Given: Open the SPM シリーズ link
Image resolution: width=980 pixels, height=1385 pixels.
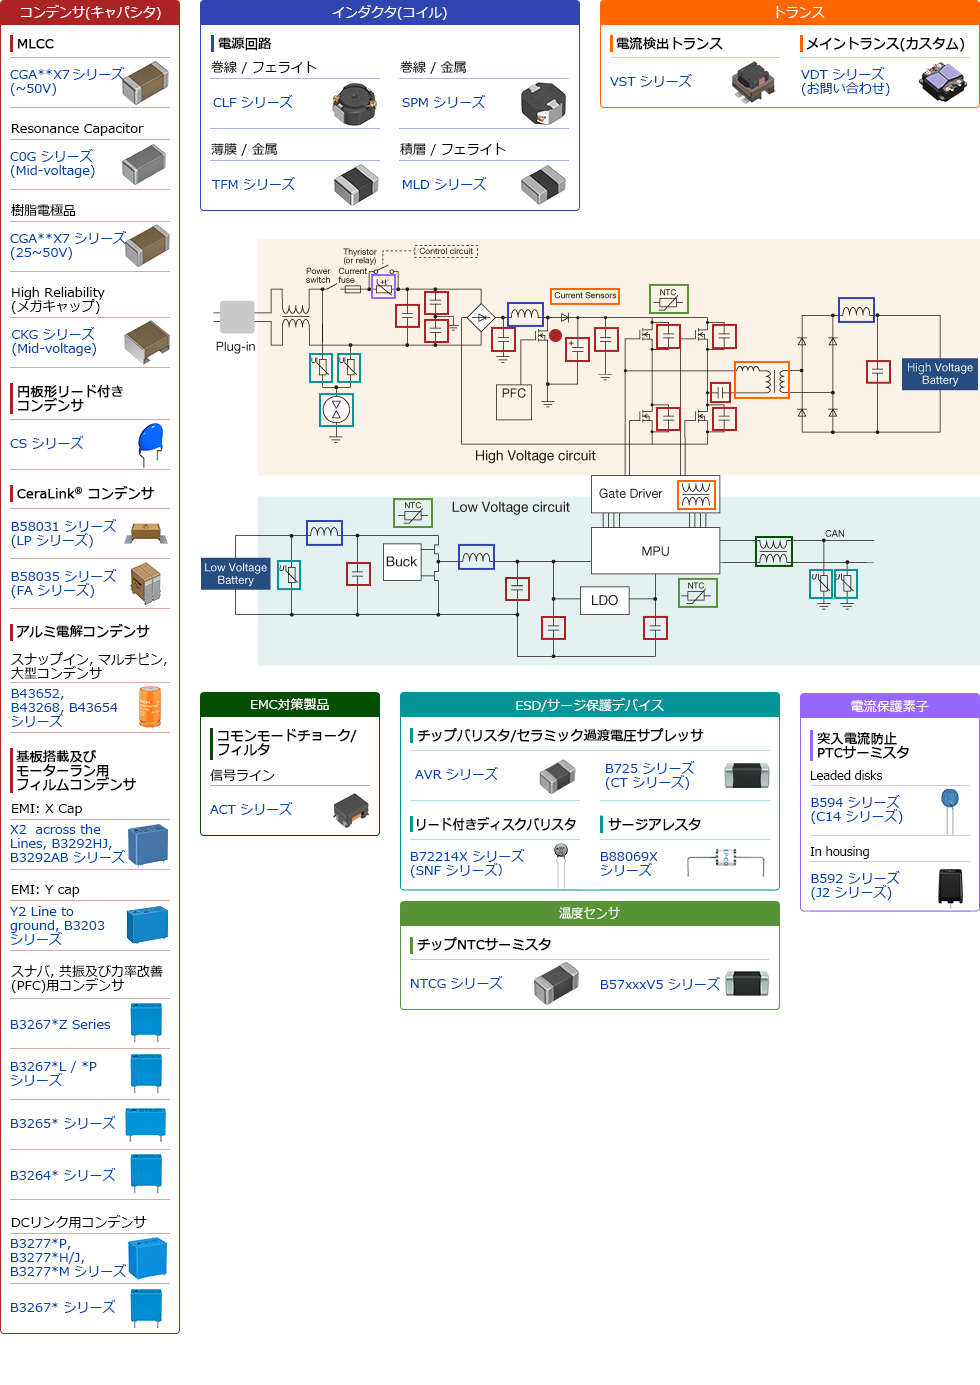Looking at the screenshot, I should click(x=443, y=103).
